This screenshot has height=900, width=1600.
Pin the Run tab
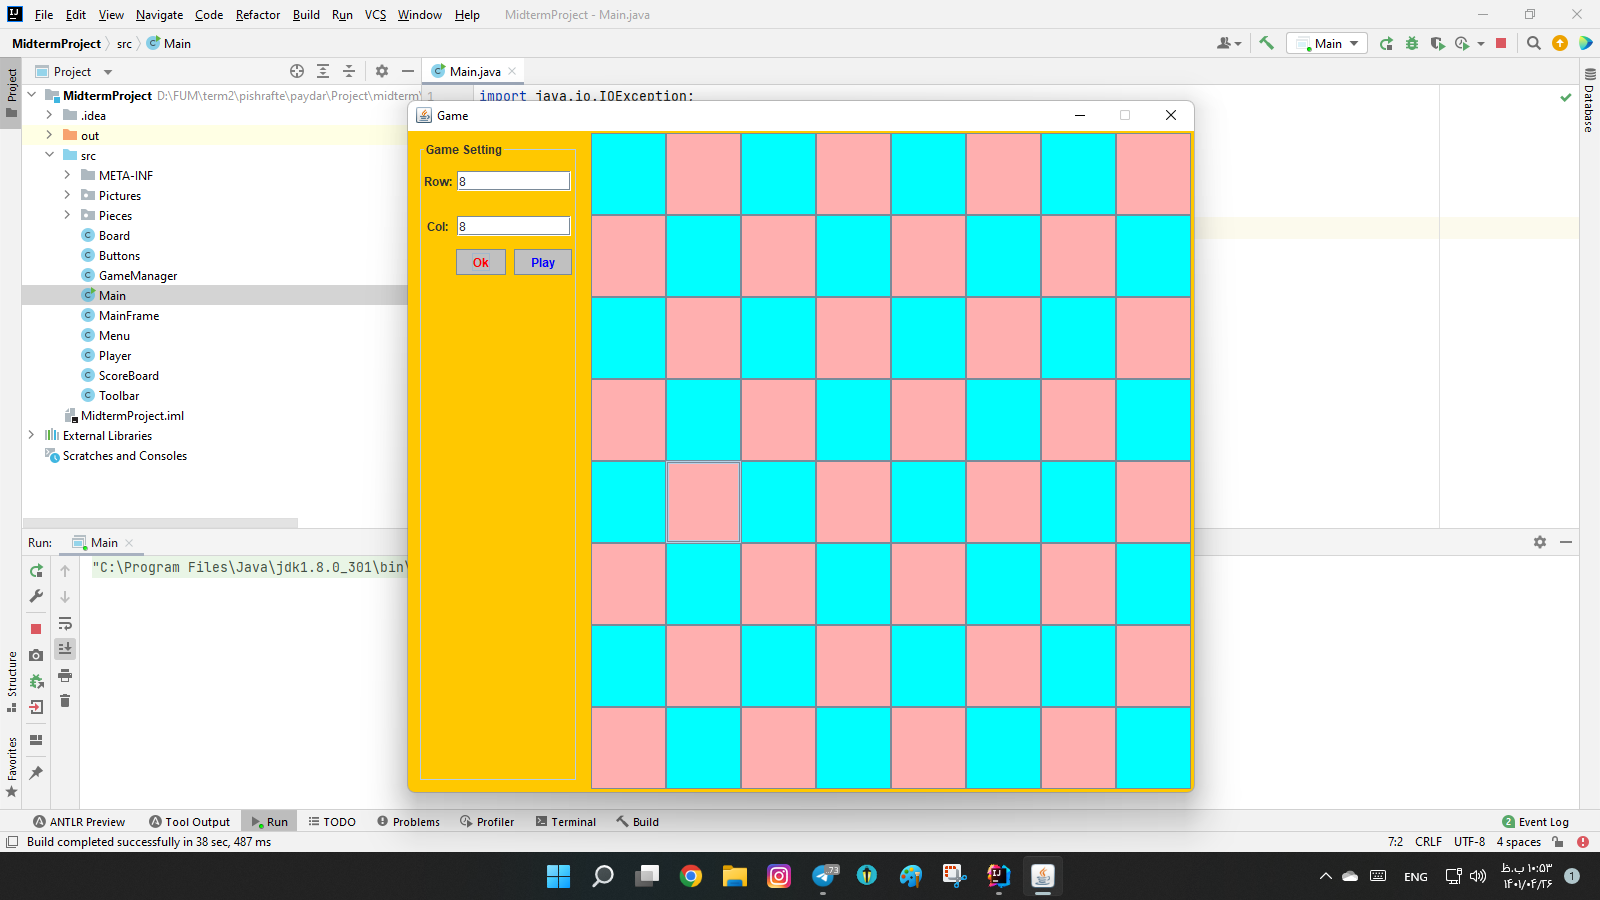pos(36,772)
